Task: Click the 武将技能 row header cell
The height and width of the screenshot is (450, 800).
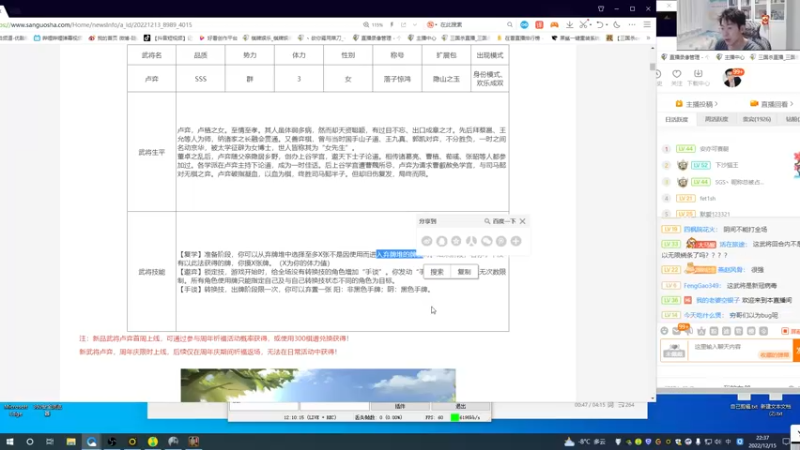Action: point(152,272)
